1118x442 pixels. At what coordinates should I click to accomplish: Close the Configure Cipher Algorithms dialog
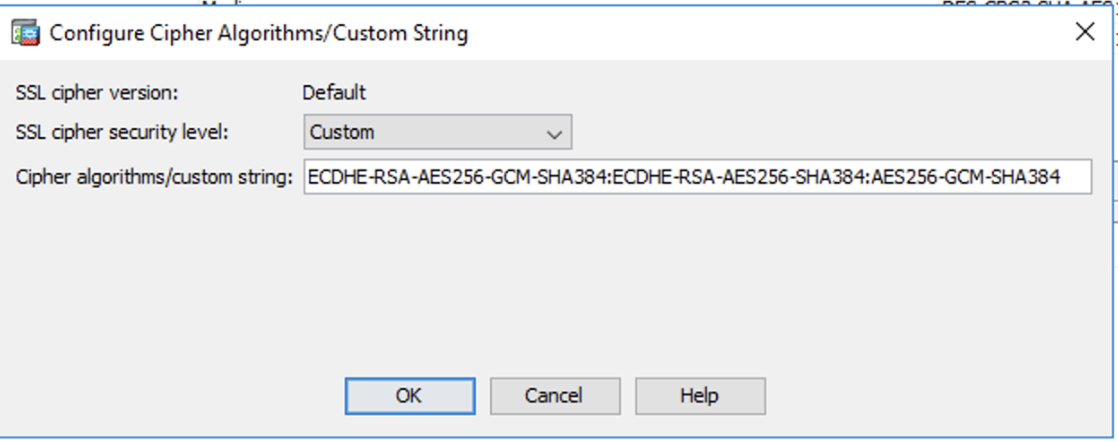pyautogui.click(x=1084, y=33)
